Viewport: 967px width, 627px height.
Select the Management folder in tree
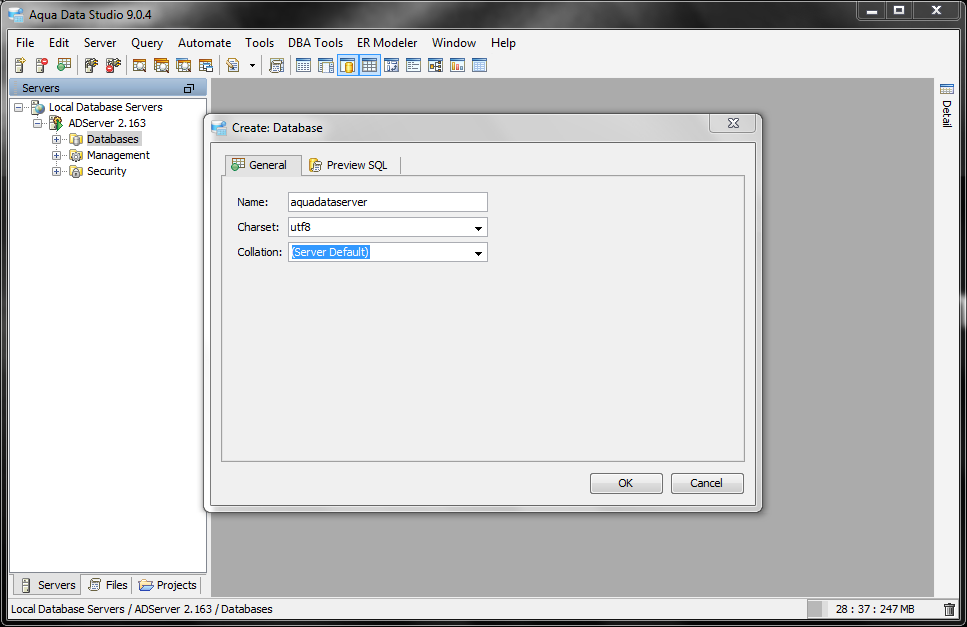(118, 155)
